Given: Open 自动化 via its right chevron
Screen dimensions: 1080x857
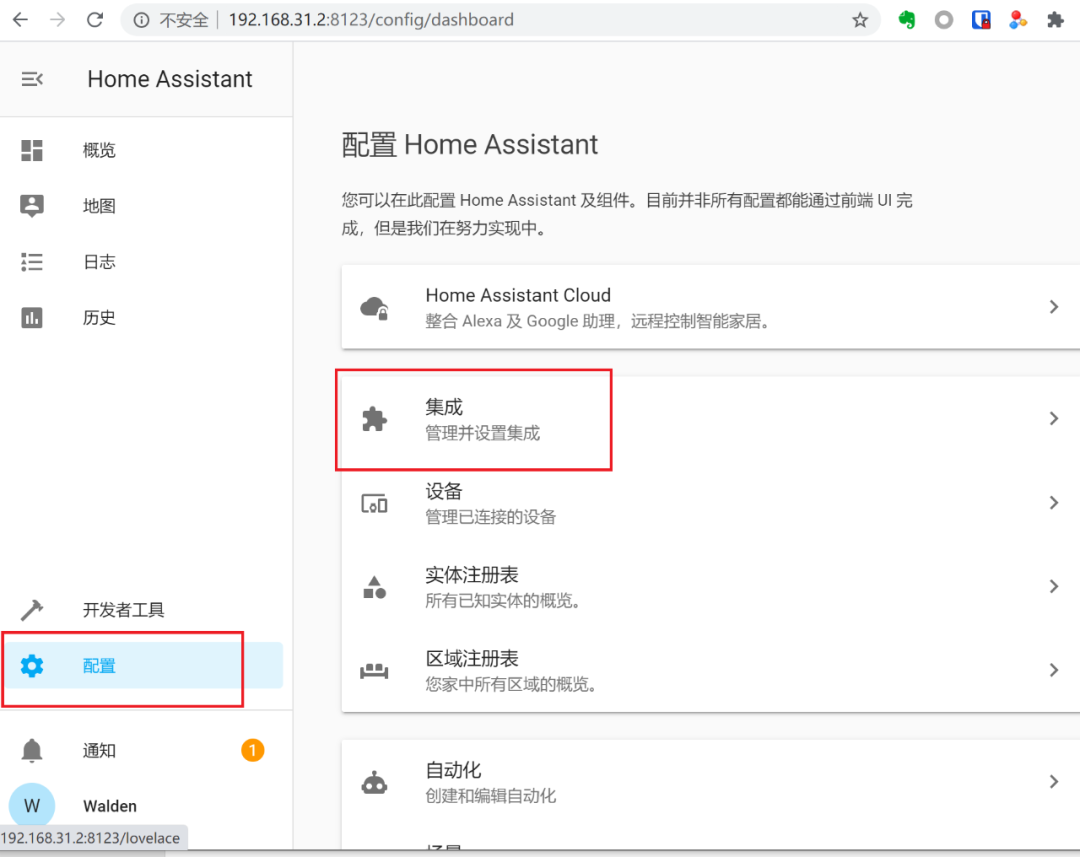Looking at the screenshot, I should tap(1054, 782).
